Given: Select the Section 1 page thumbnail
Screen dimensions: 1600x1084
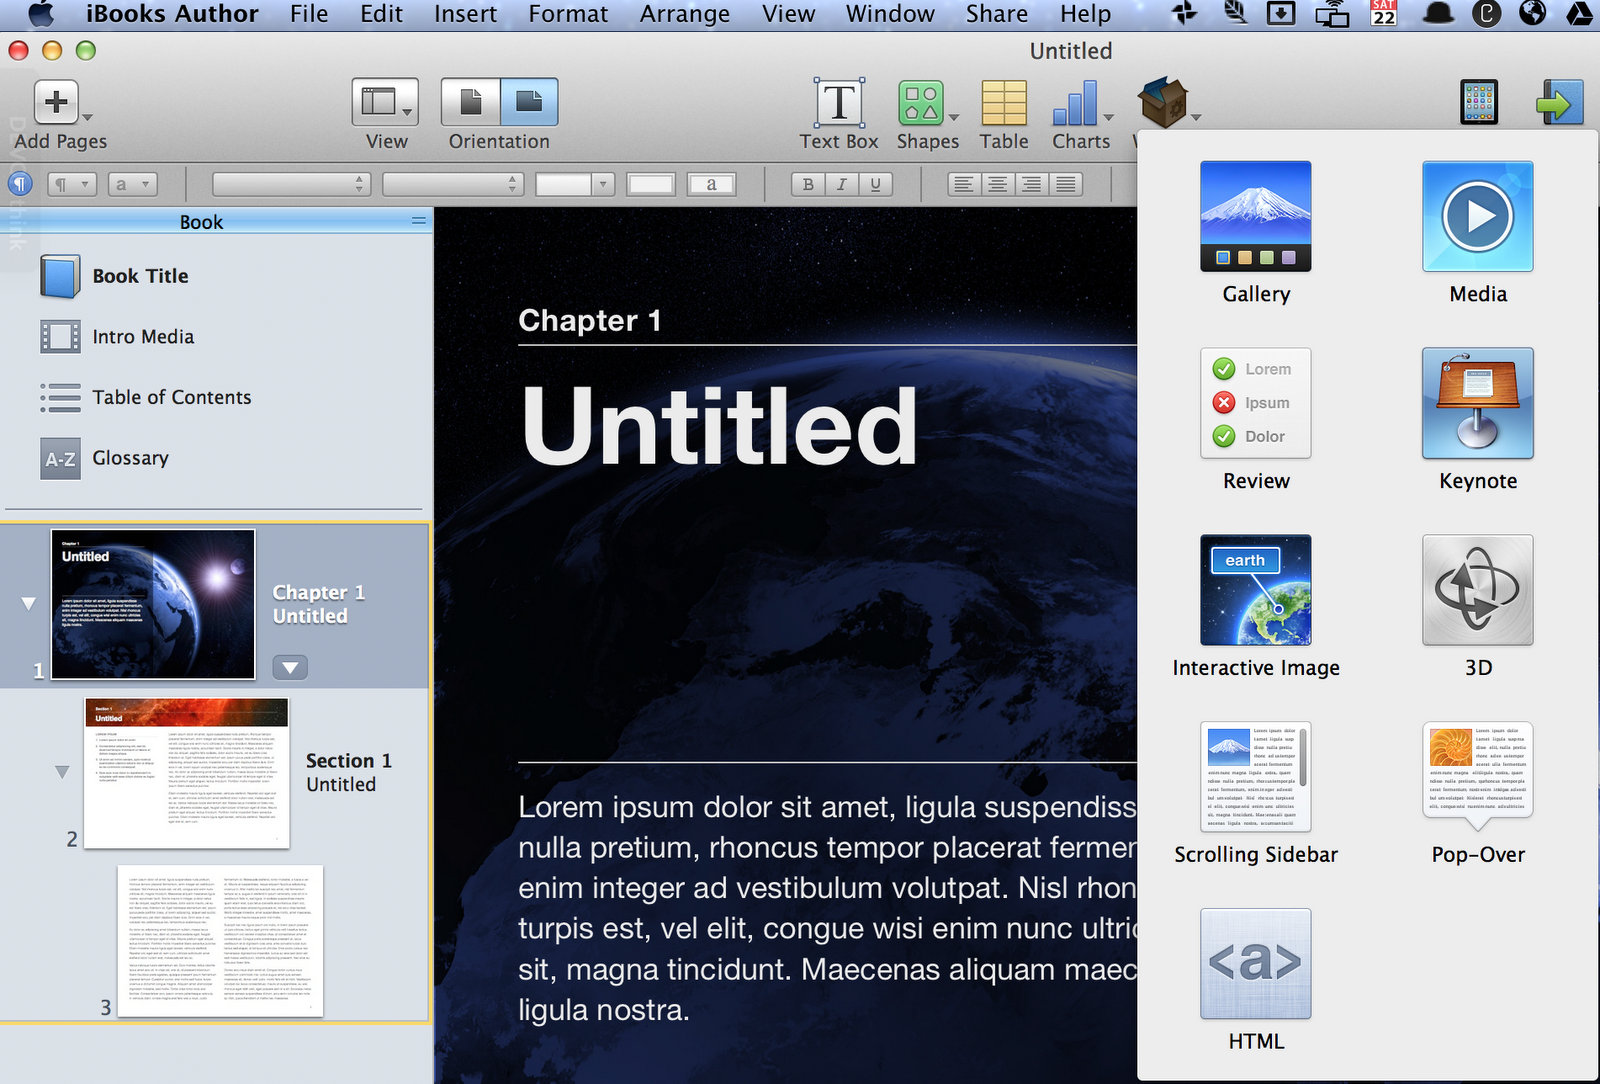Looking at the screenshot, I should click(187, 773).
